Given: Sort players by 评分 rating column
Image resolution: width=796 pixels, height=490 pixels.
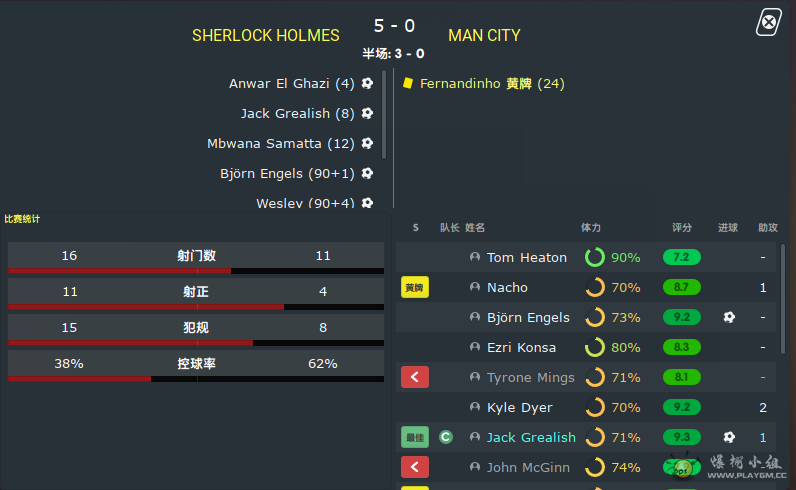Looking at the screenshot, I should [x=682, y=228].
